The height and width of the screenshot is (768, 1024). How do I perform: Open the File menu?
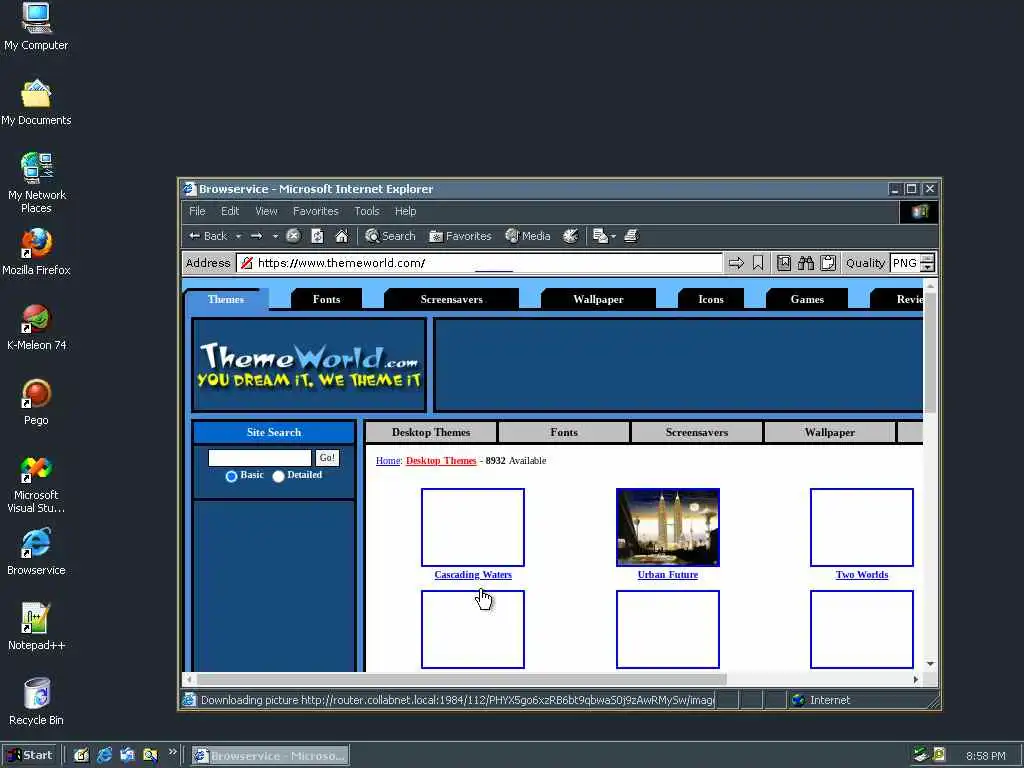coord(197,211)
